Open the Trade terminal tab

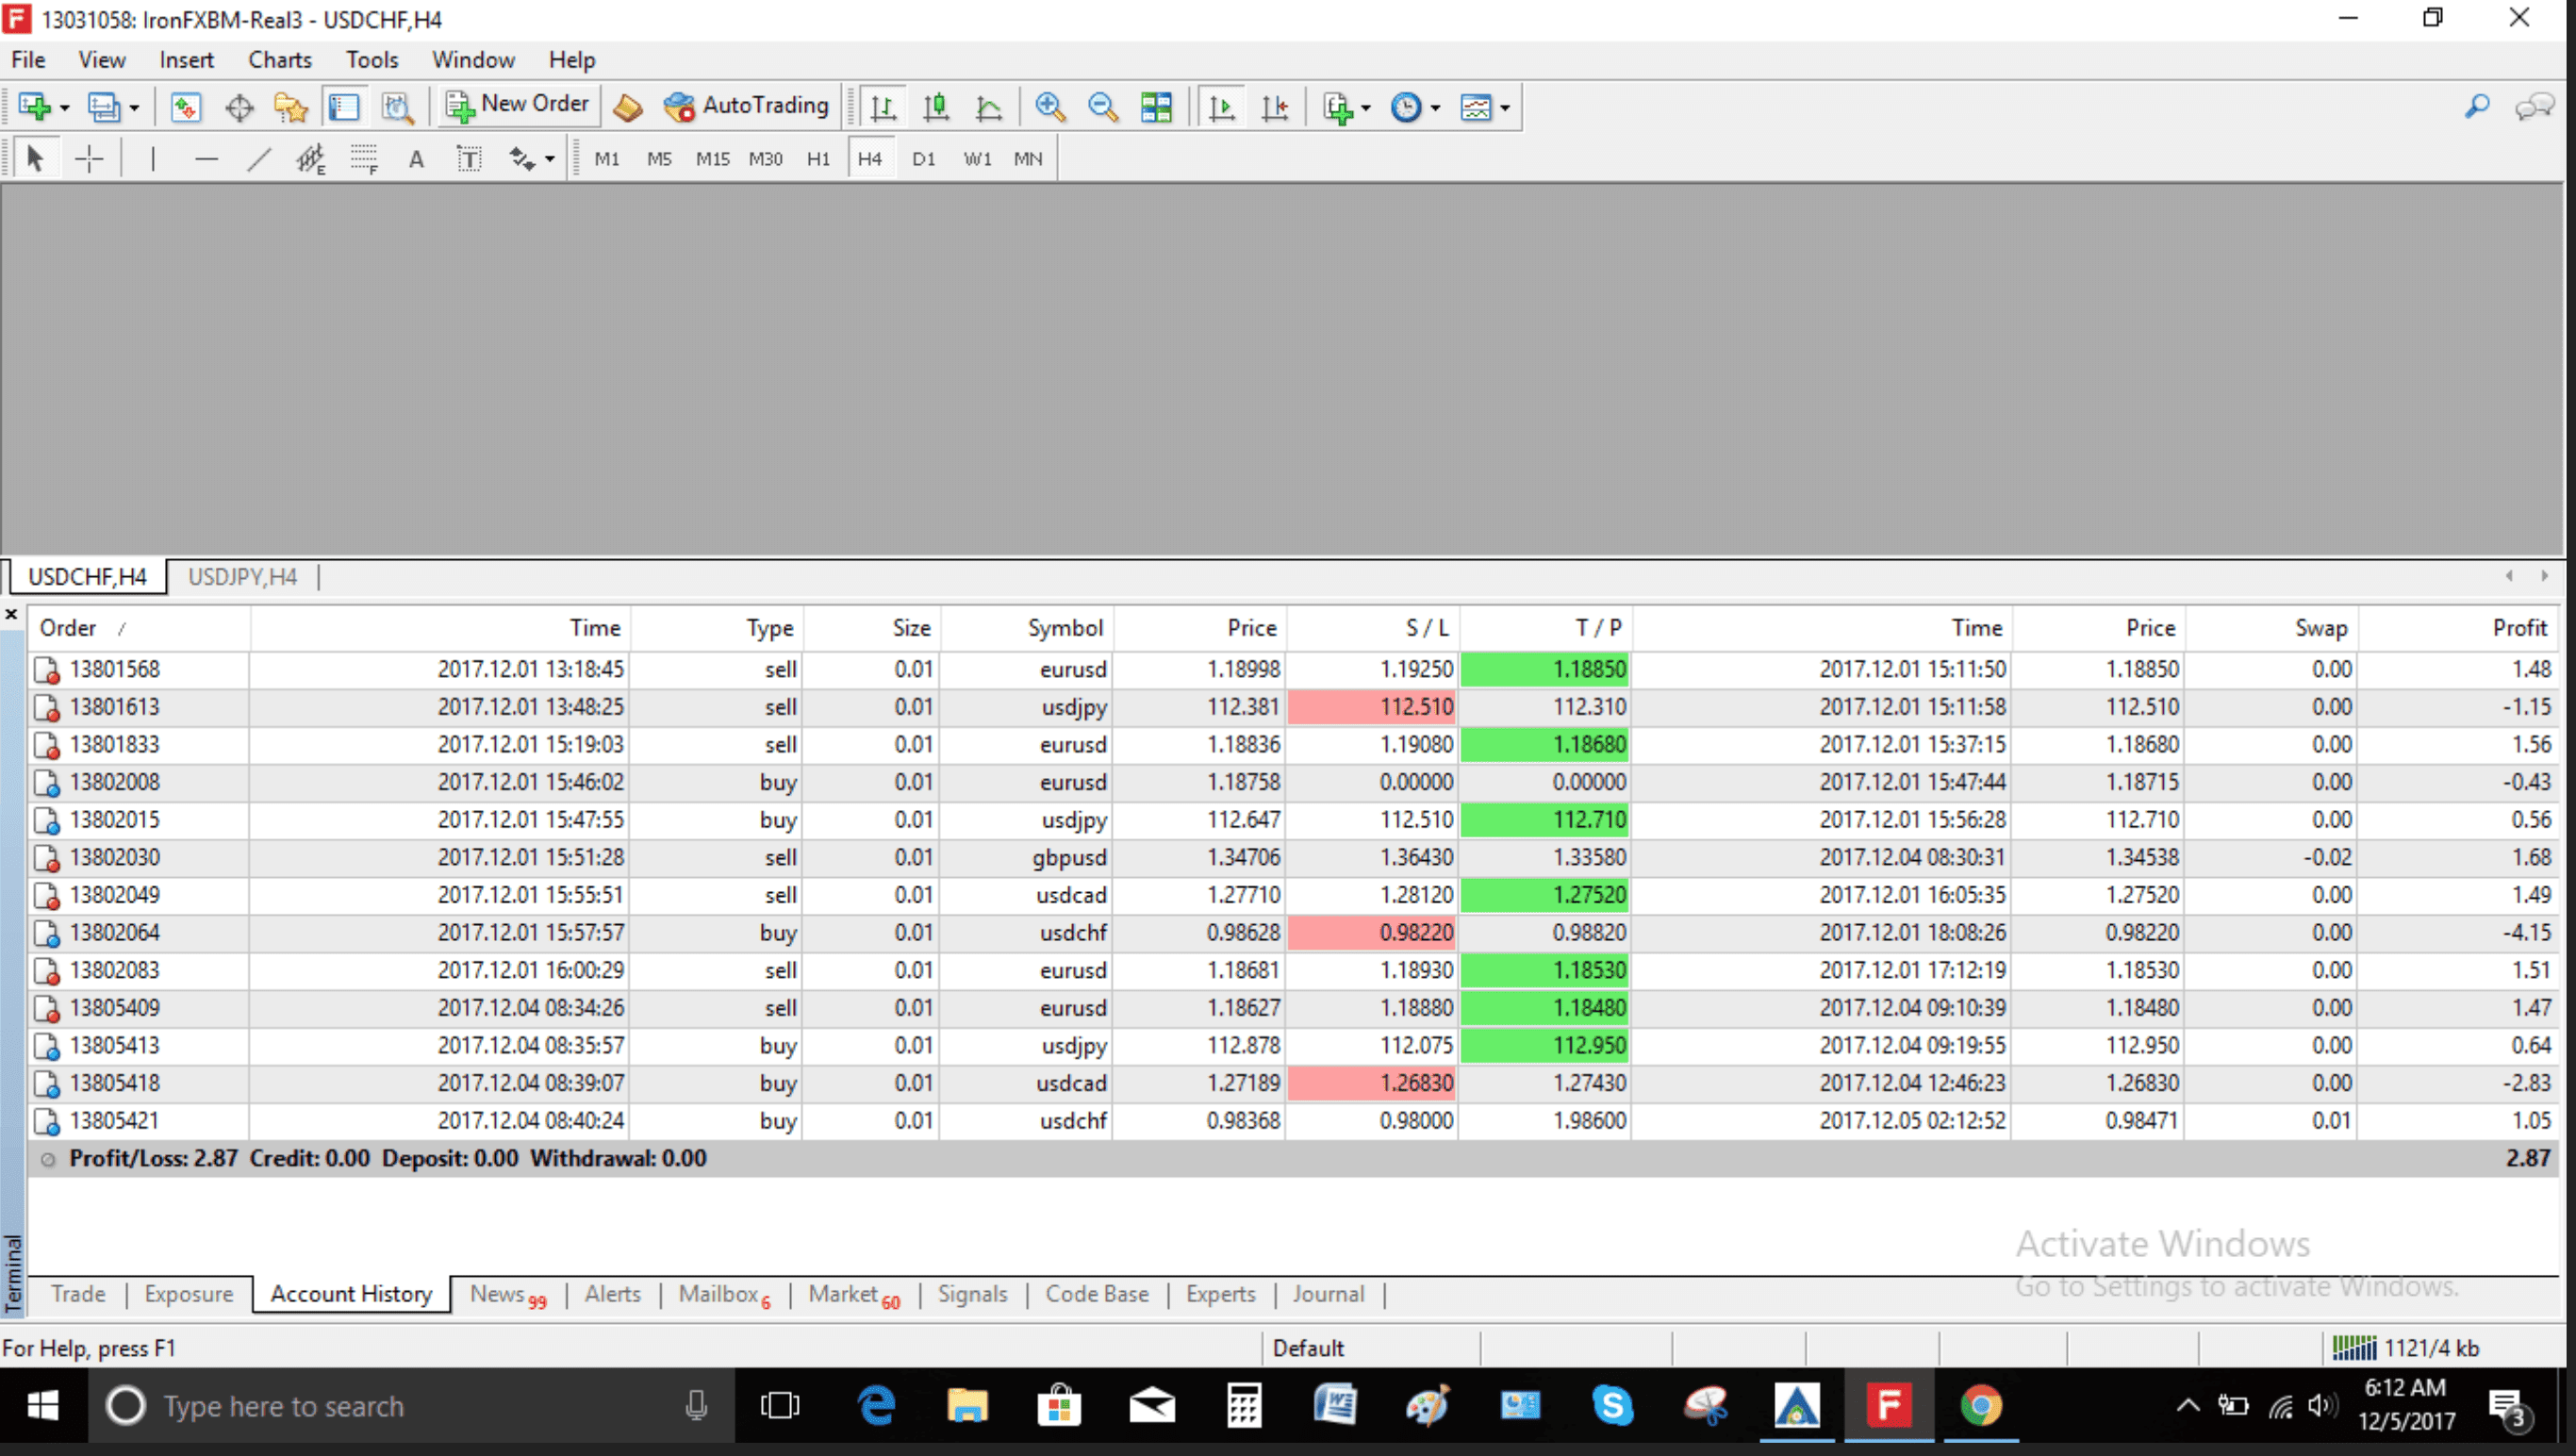pos(78,1294)
